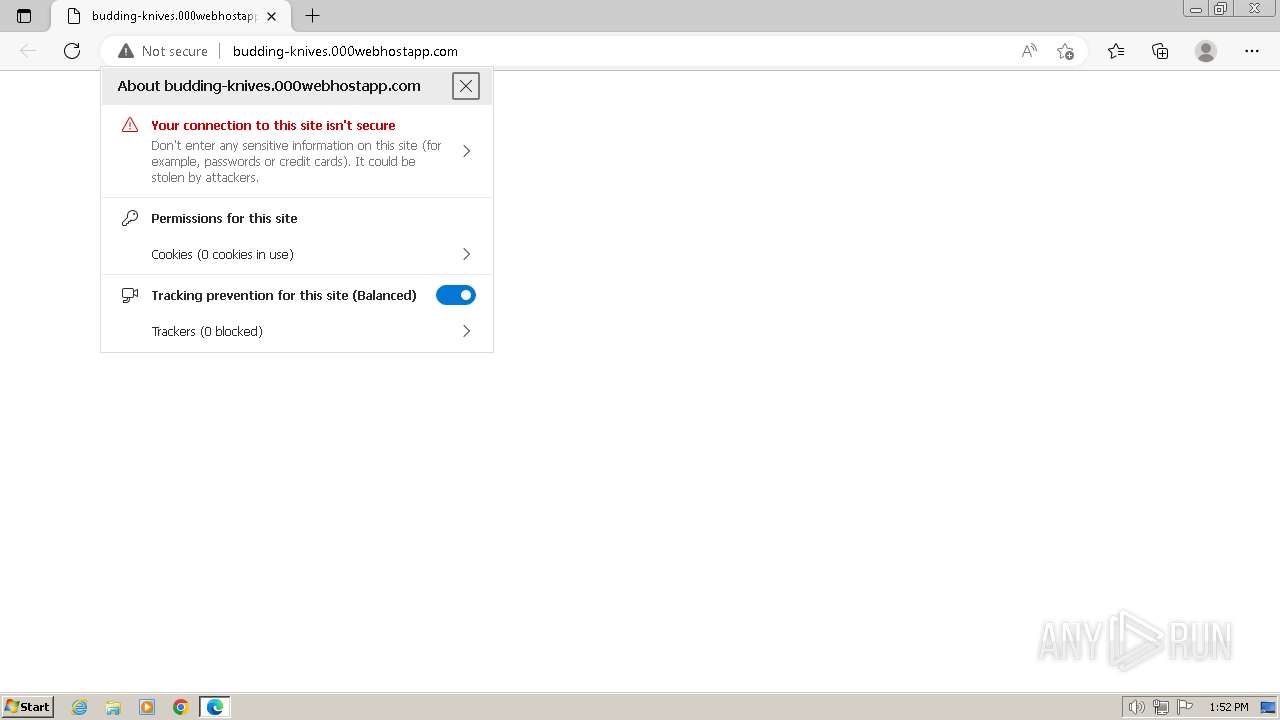Click 'Your connection to this site isn't secure'

[x=273, y=125]
